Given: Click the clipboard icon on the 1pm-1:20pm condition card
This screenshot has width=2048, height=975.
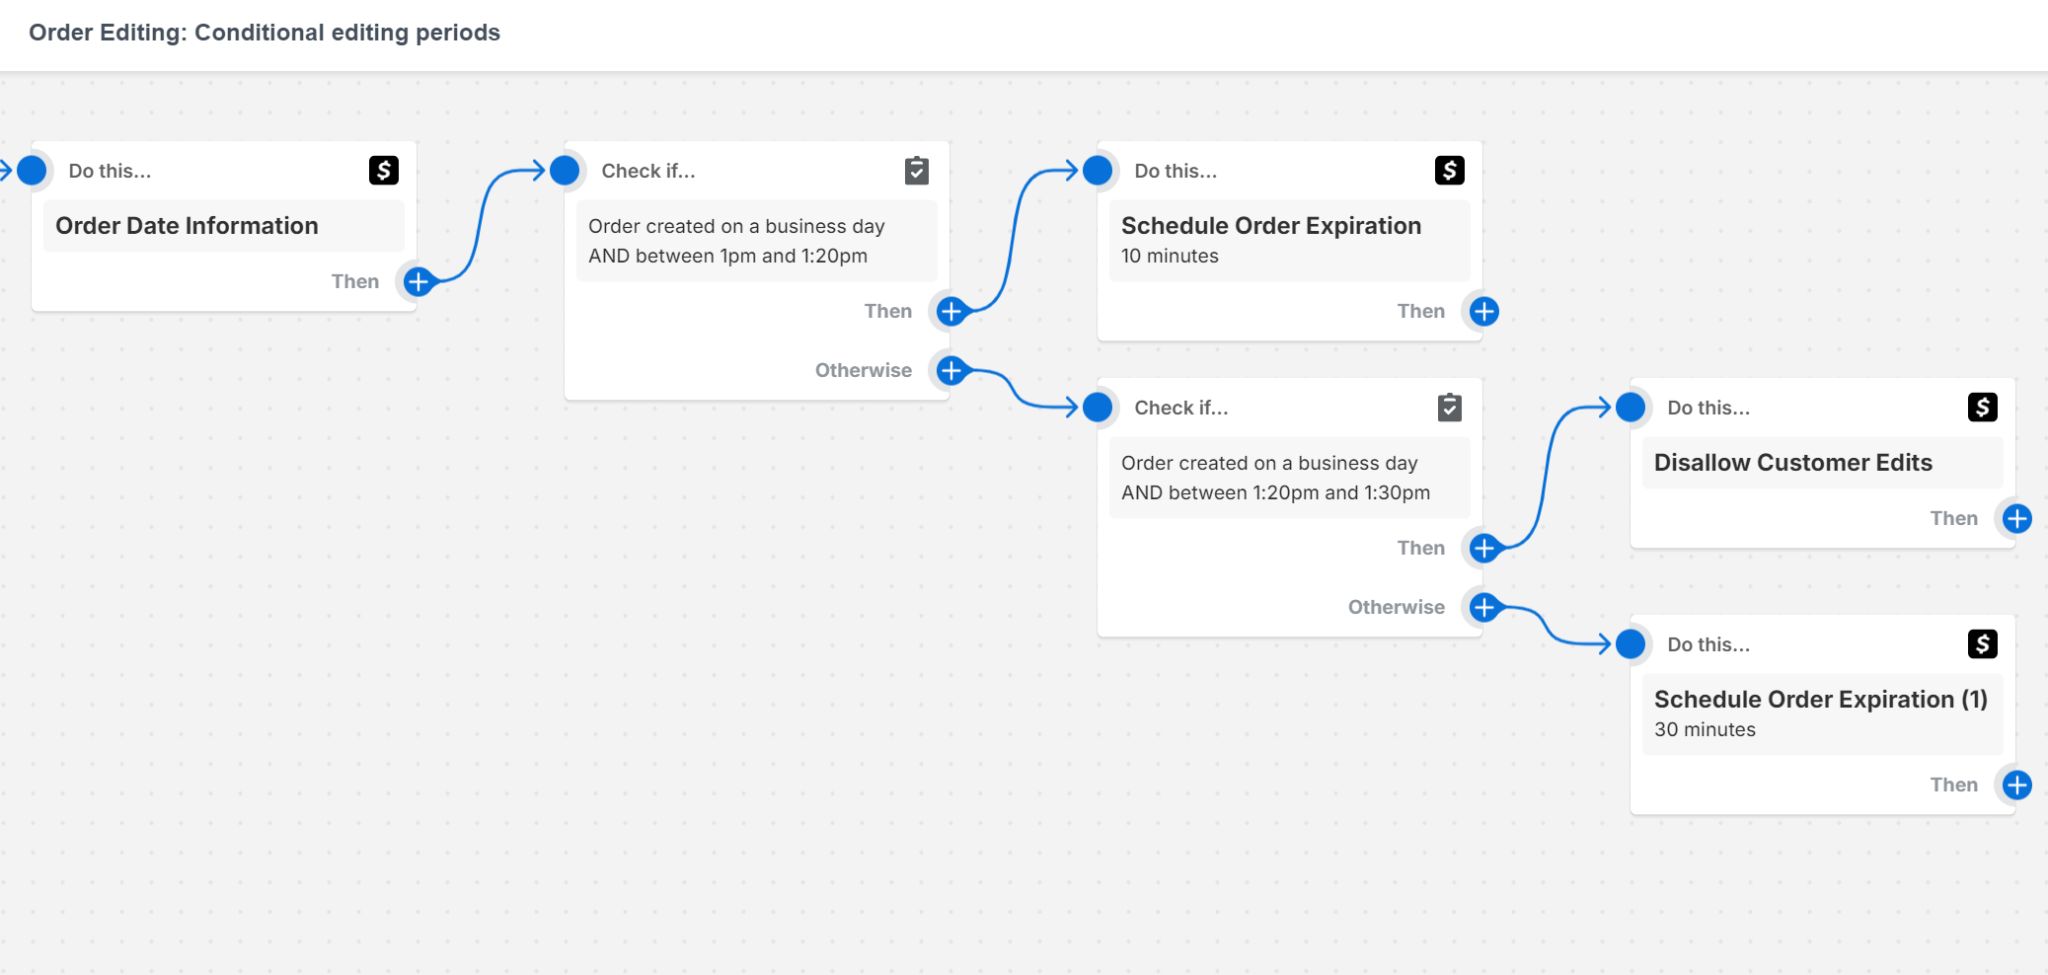Looking at the screenshot, I should point(916,170).
